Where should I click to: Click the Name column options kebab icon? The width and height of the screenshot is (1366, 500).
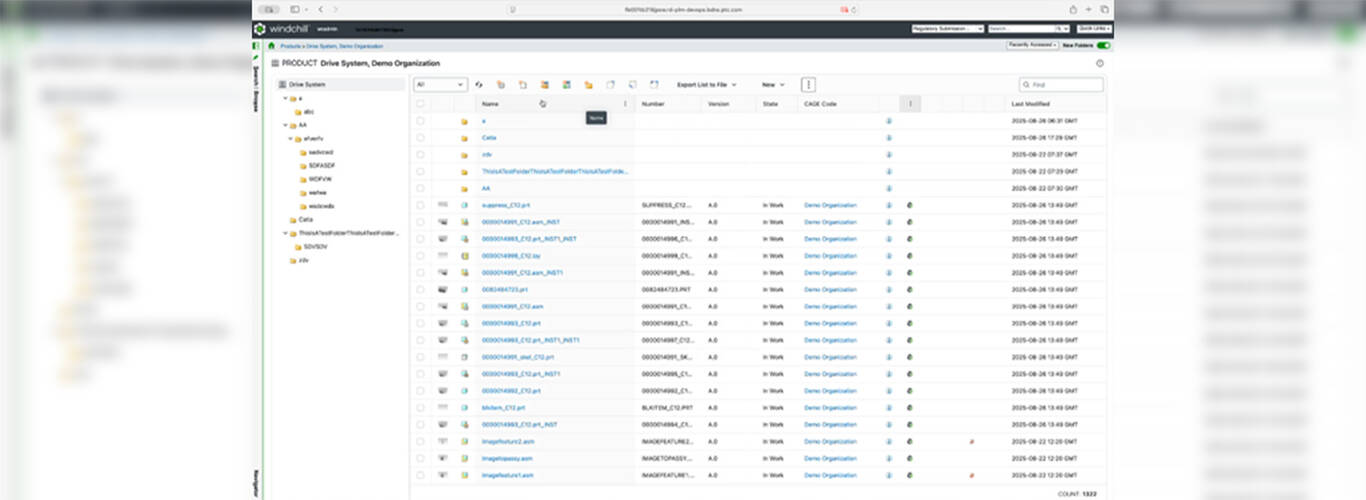(626, 104)
